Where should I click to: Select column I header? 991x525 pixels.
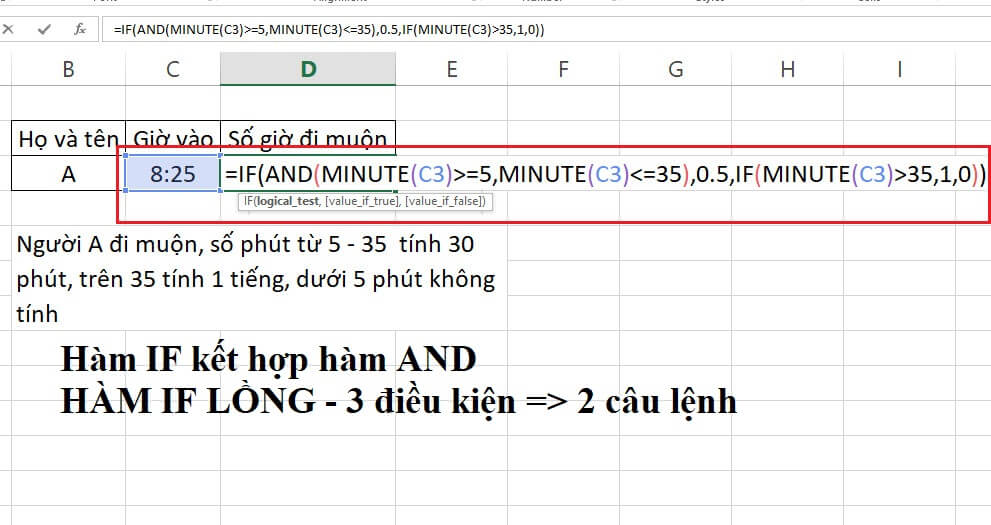tap(899, 69)
